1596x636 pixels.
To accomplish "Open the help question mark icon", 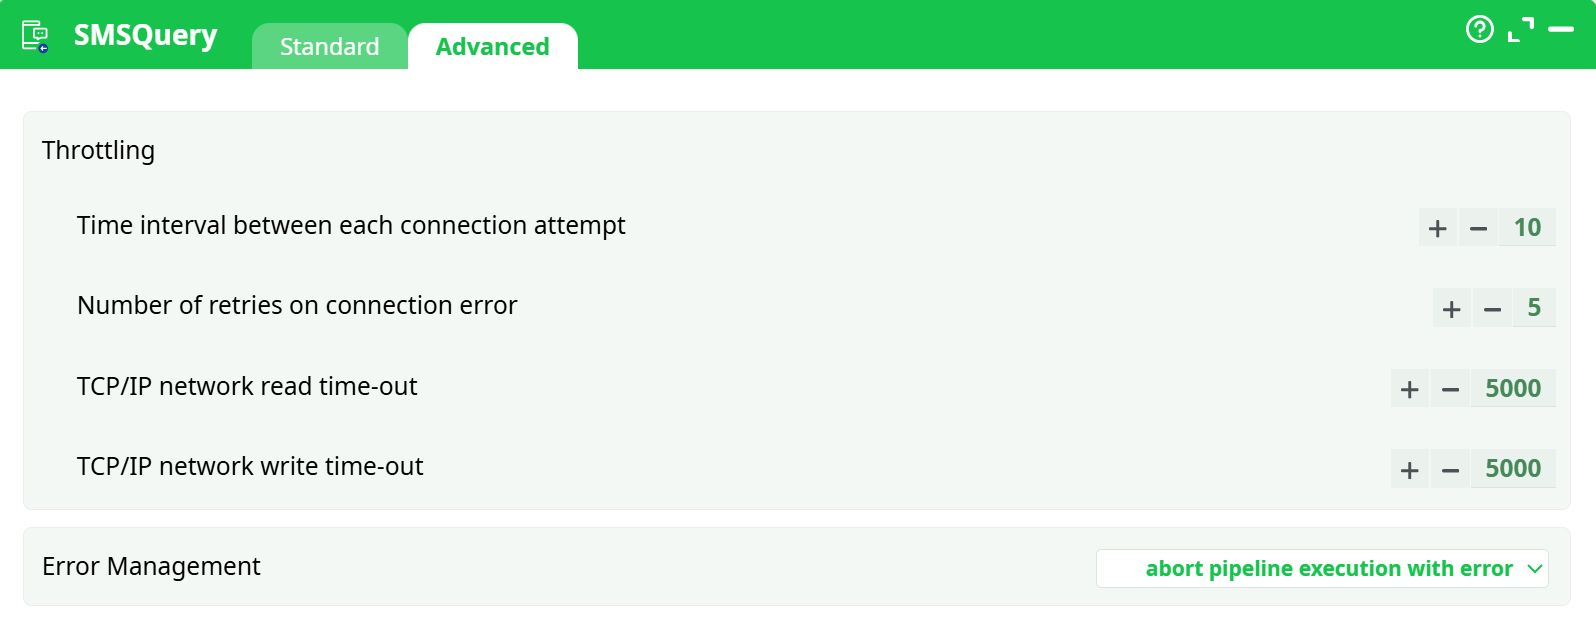I will (x=1479, y=30).
